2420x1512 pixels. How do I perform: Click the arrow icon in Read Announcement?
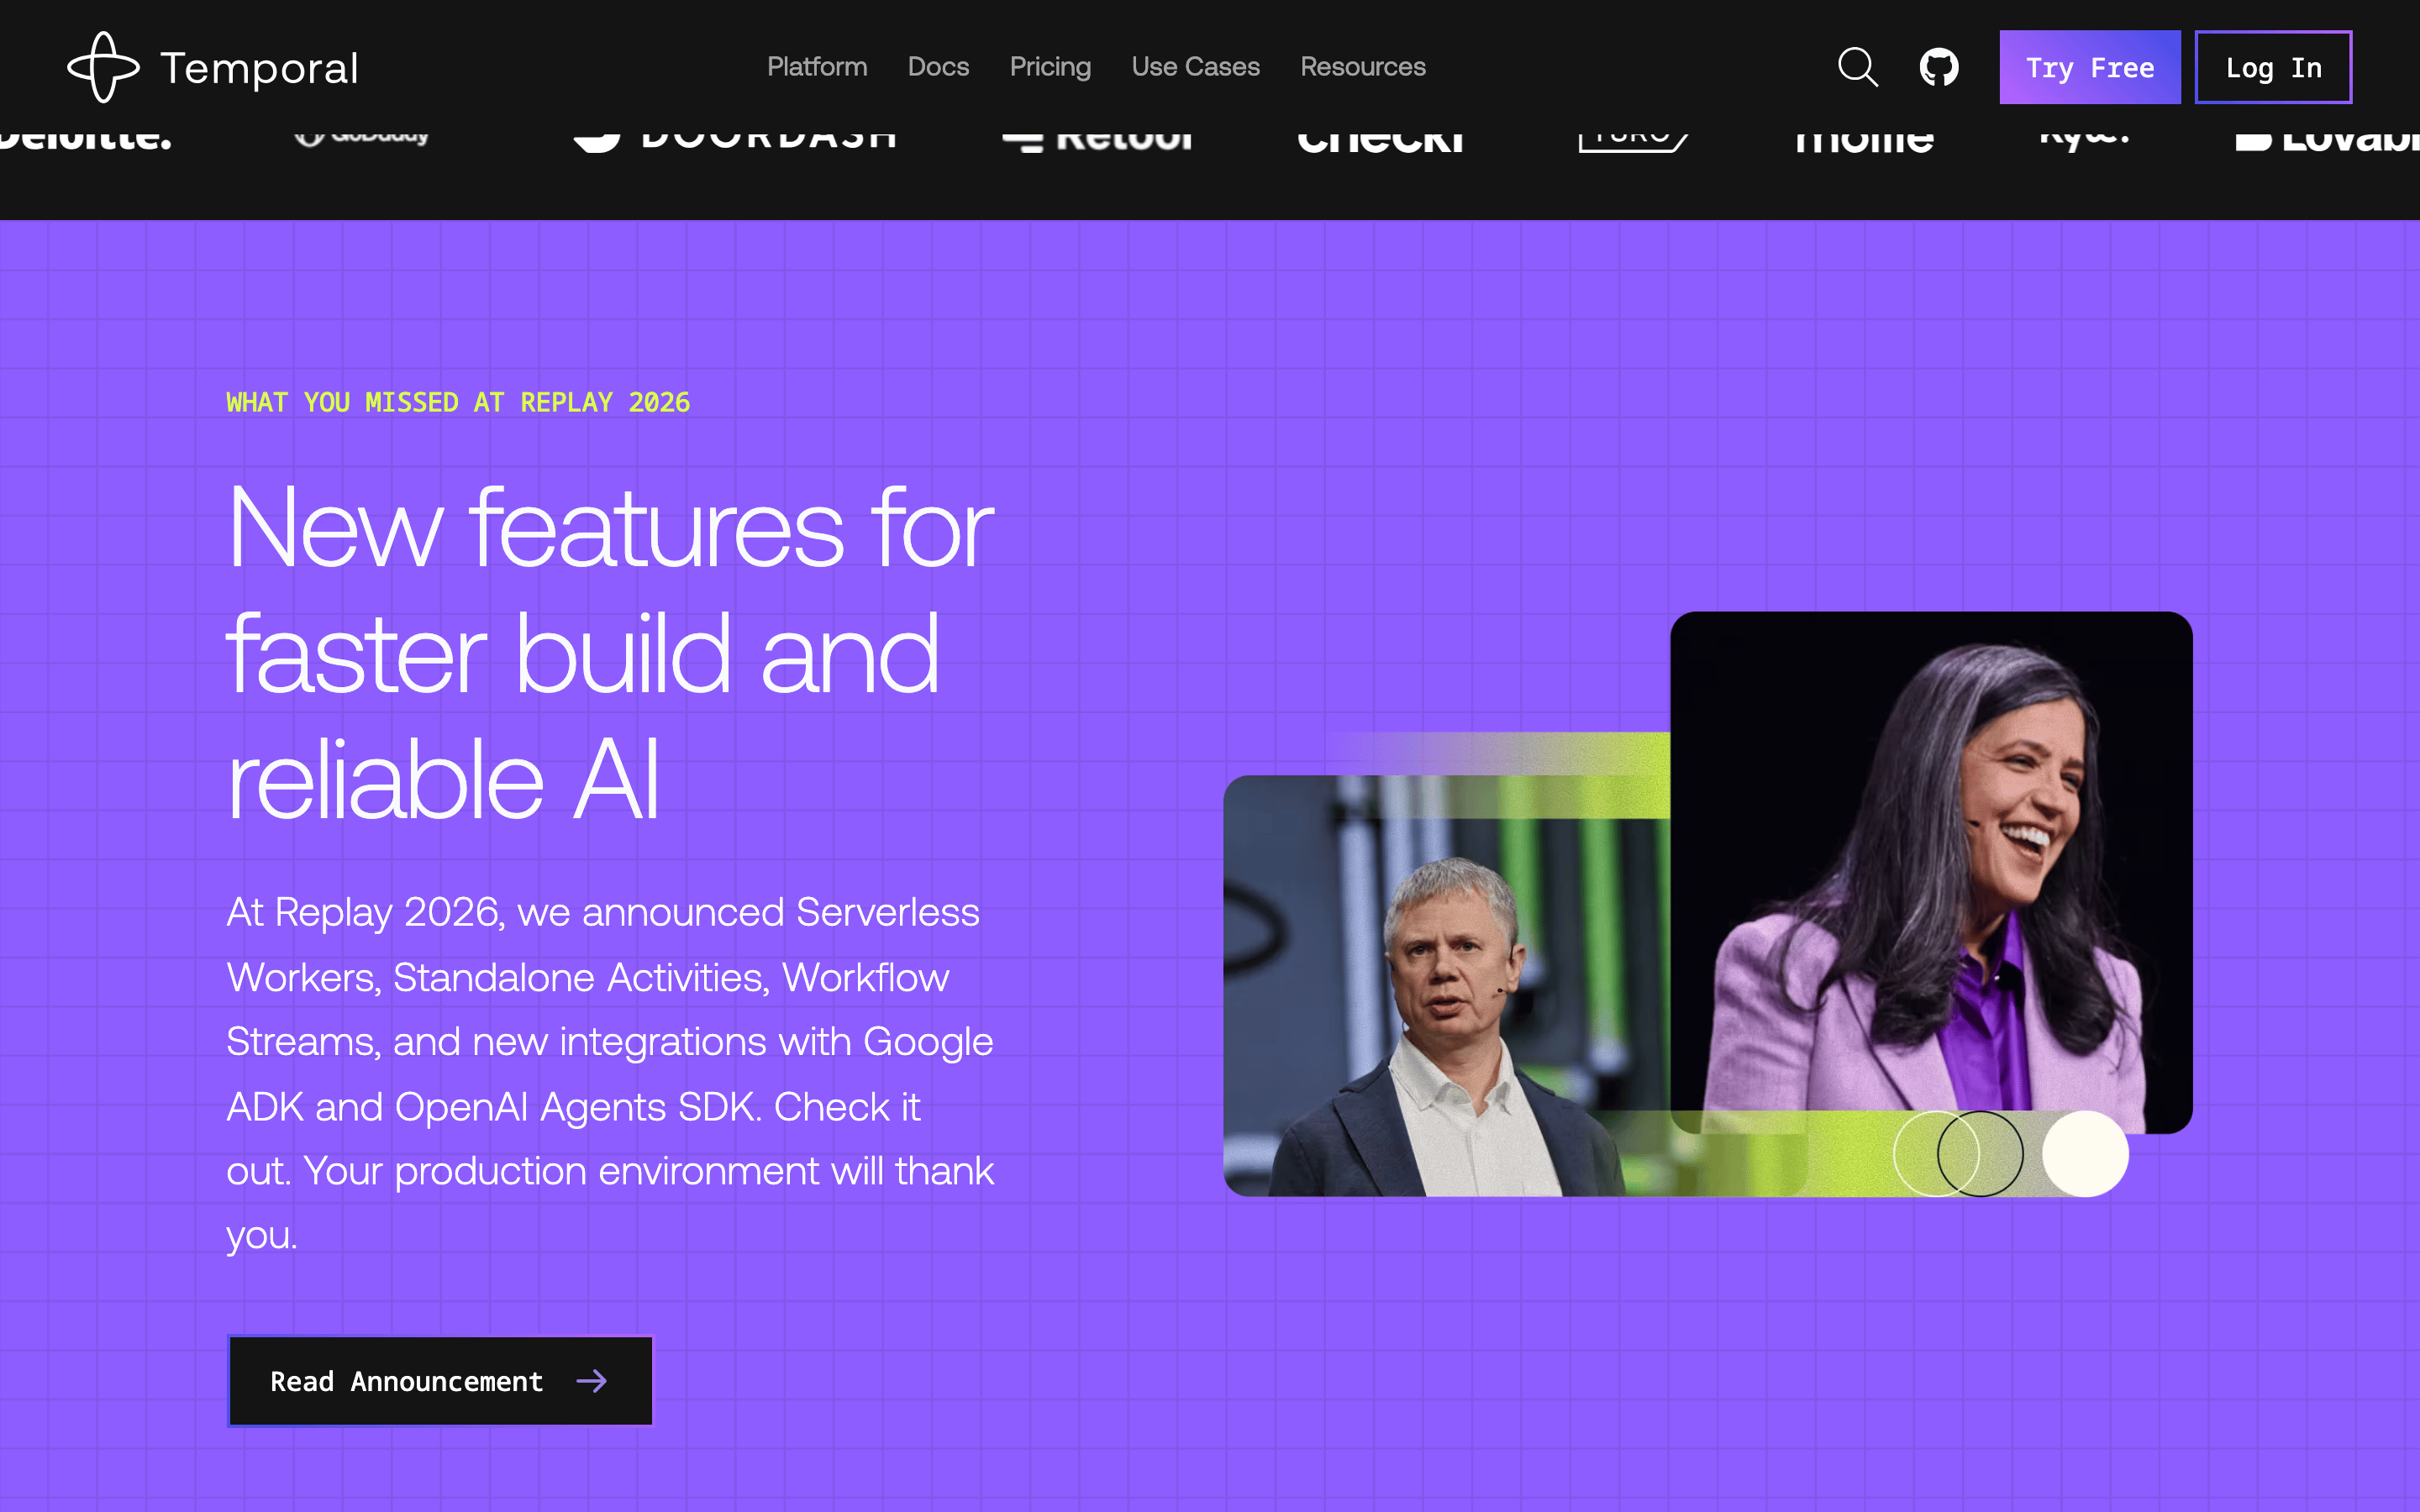tap(592, 1381)
